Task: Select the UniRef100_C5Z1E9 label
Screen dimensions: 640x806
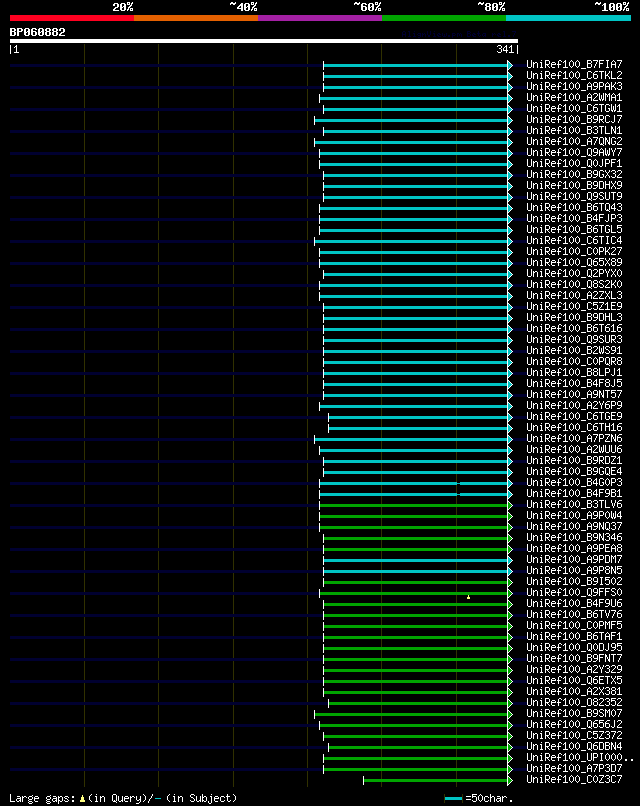Action: 574,306
